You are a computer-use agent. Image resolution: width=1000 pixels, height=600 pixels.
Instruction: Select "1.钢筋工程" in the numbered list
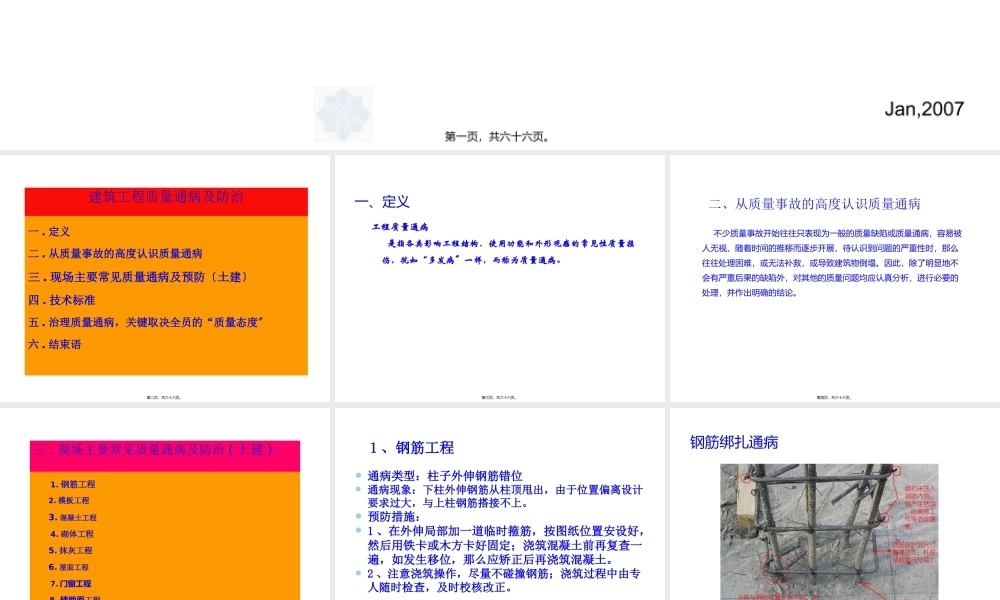[x=75, y=483]
